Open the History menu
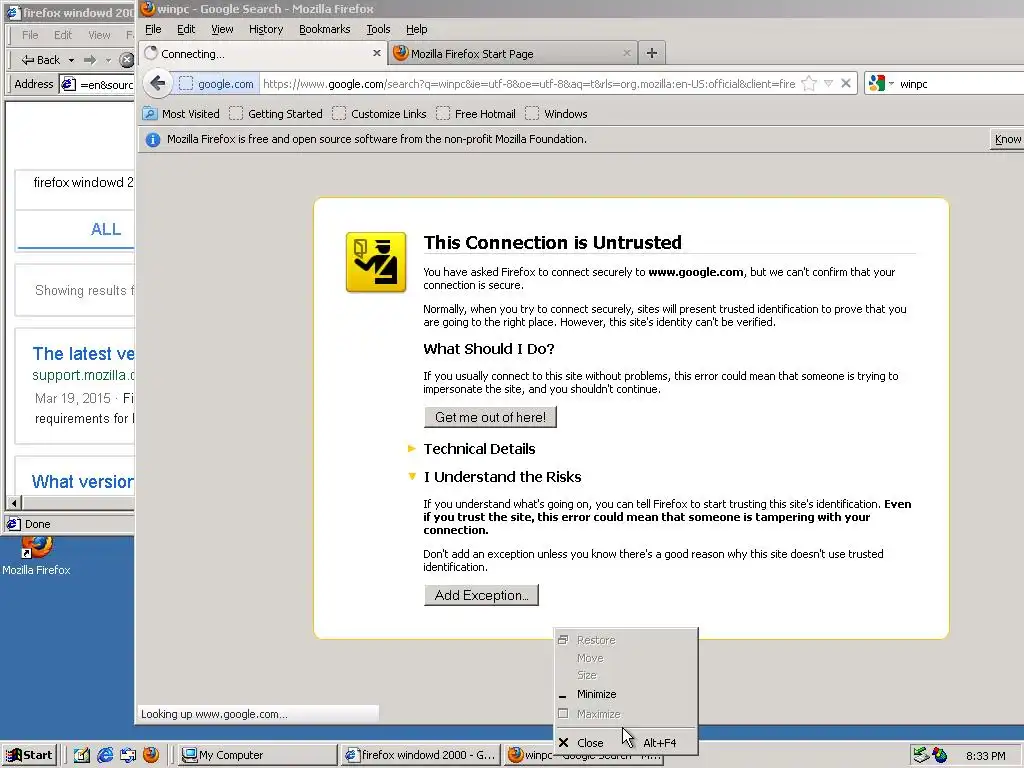Image resolution: width=1024 pixels, height=768 pixels. (266, 29)
